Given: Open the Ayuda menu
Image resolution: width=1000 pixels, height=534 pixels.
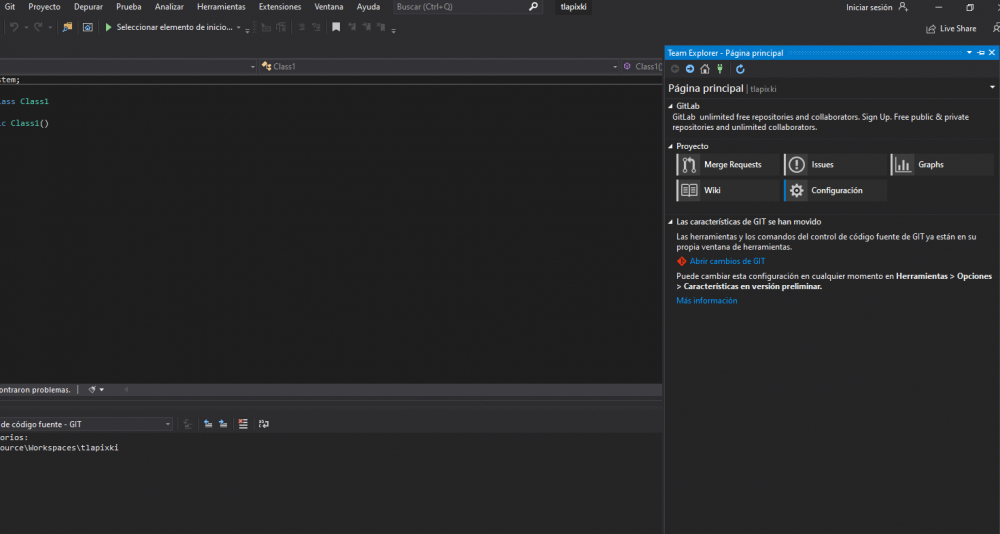Looking at the screenshot, I should pyautogui.click(x=369, y=7).
